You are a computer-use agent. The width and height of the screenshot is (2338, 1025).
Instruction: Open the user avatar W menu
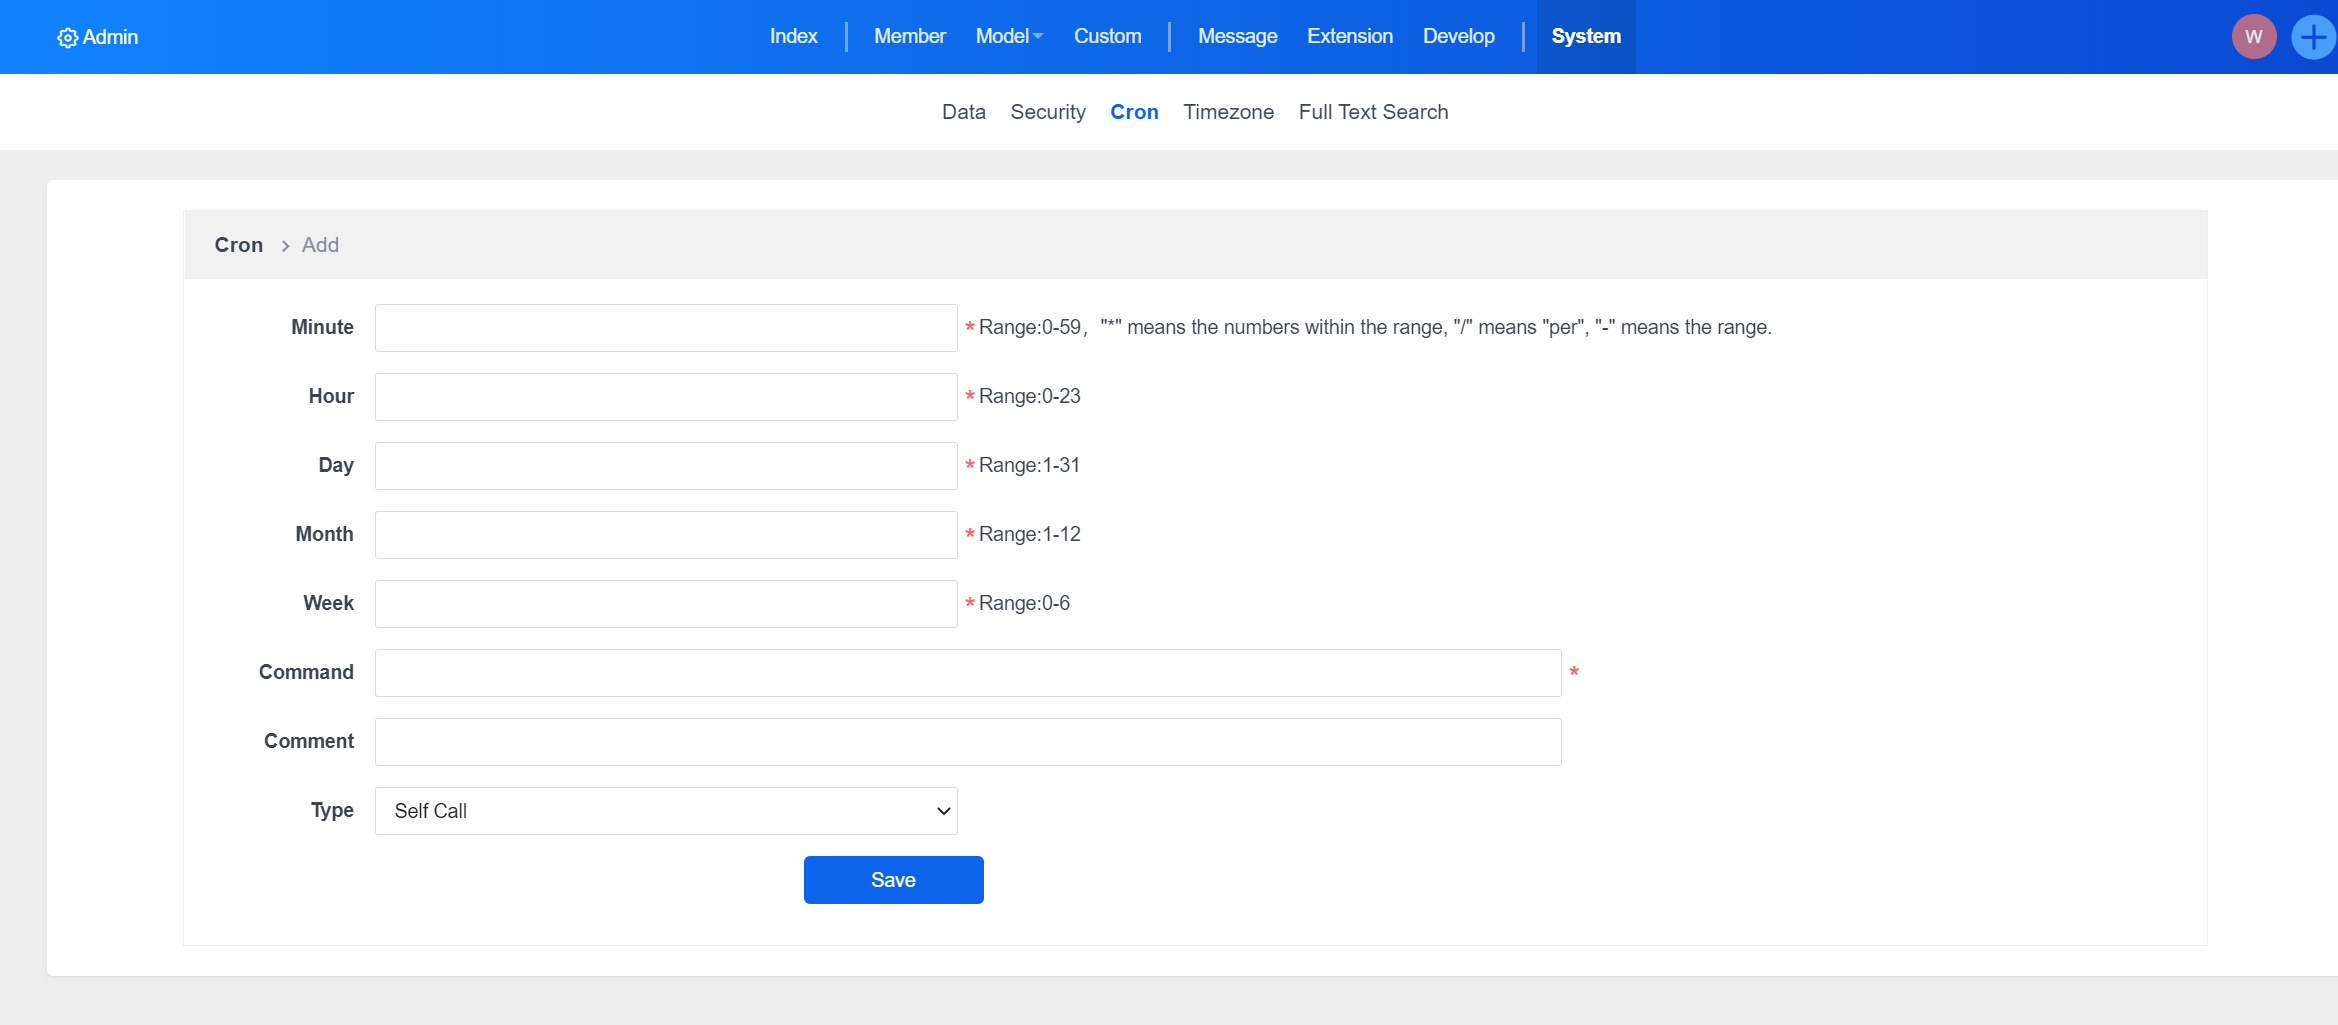[x=2253, y=37]
